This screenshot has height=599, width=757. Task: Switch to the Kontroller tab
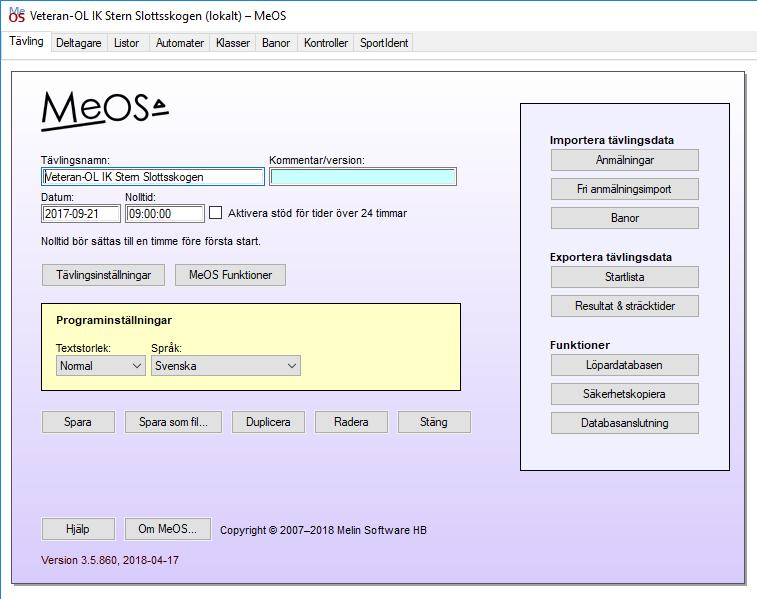pos(326,43)
